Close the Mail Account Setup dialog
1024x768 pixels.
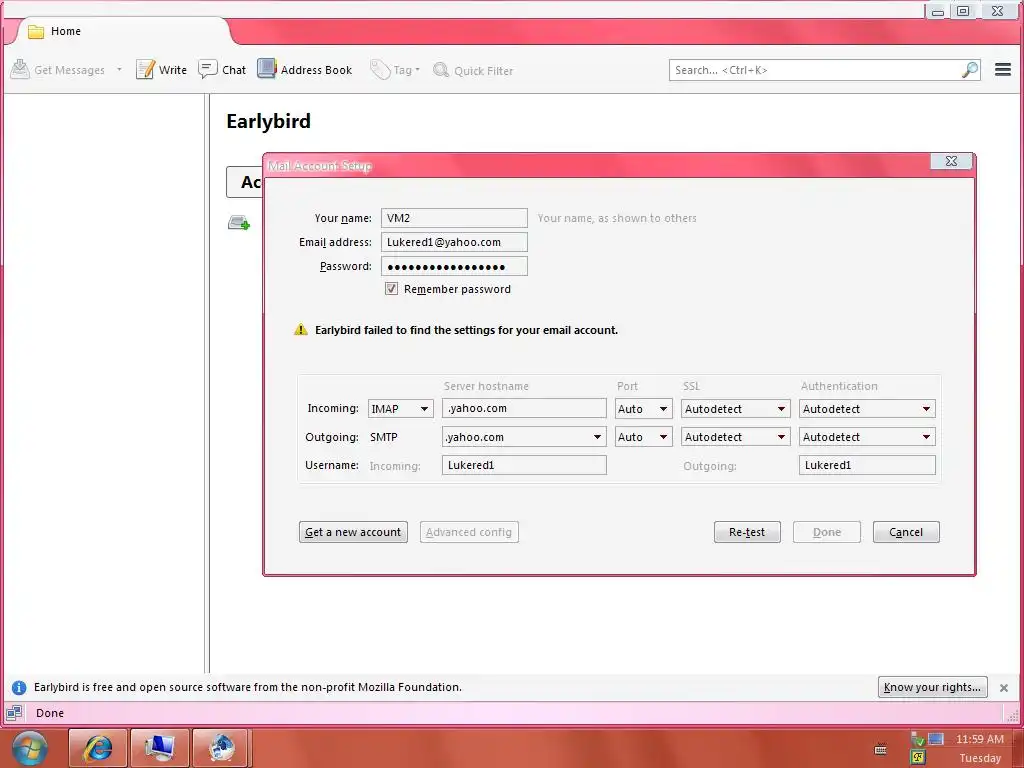click(952, 161)
